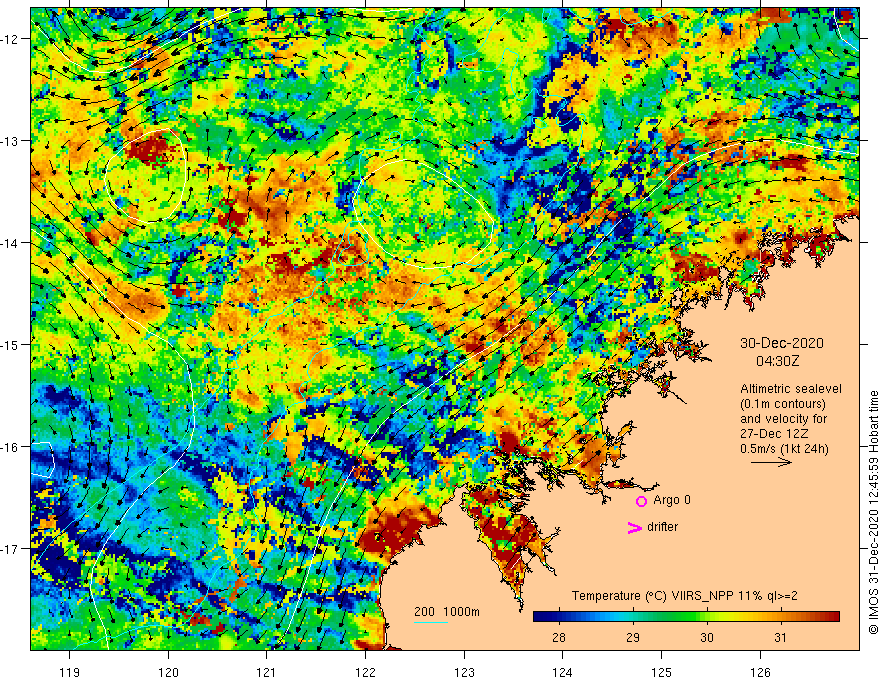880x680 pixels.
Task: Click the 125 longitude axis label
Action: pos(662,672)
